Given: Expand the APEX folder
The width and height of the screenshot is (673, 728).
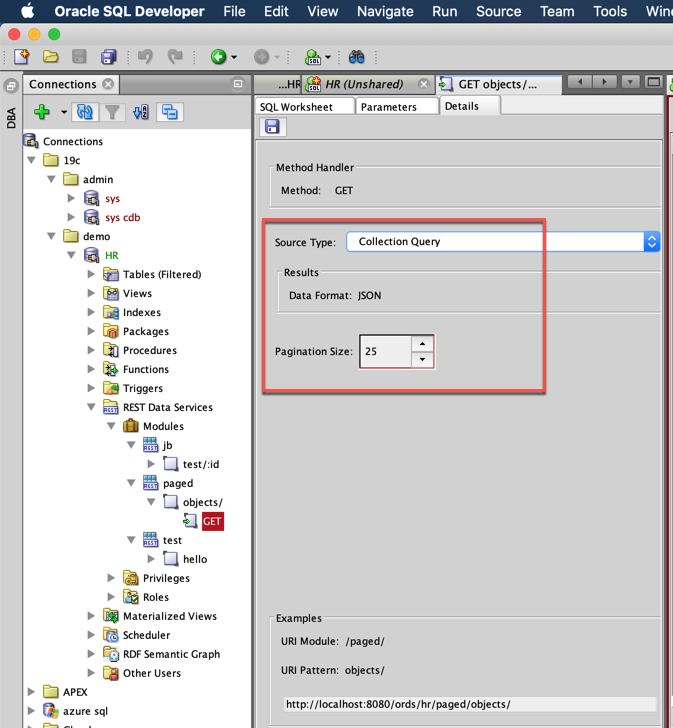Looking at the screenshot, I should pyautogui.click(x=32, y=692).
